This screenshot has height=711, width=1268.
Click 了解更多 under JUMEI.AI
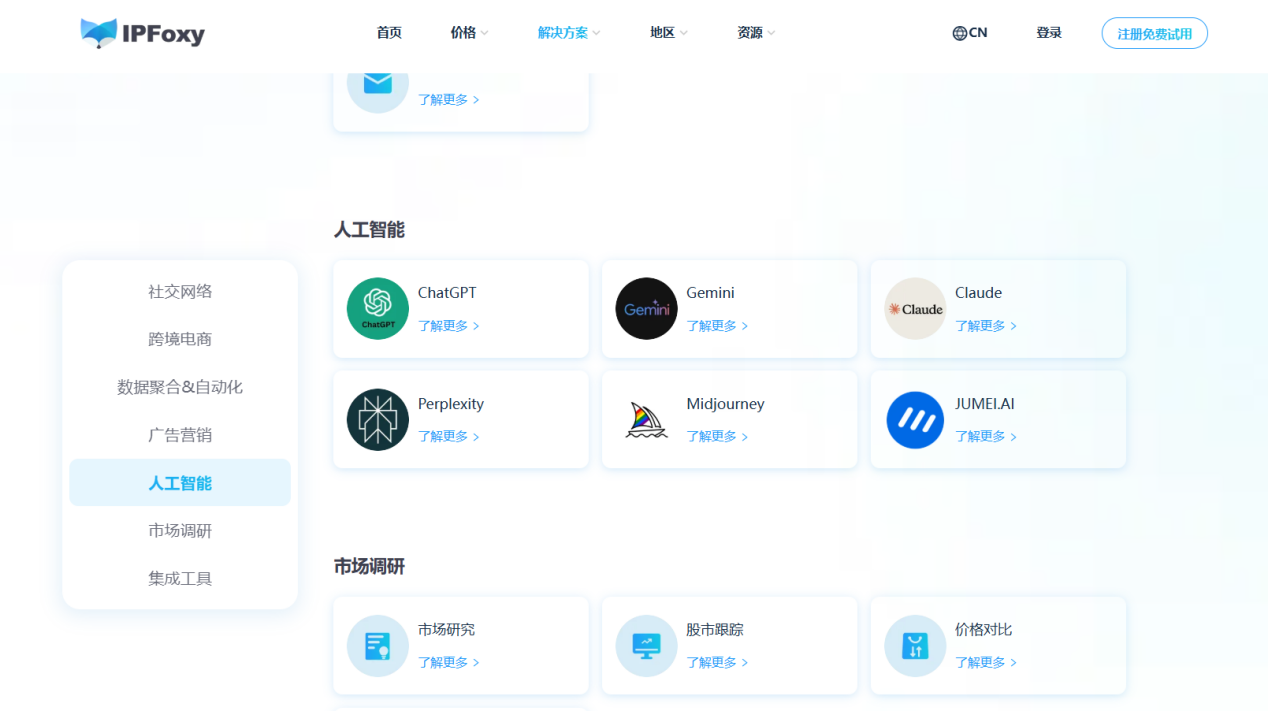pos(986,437)
